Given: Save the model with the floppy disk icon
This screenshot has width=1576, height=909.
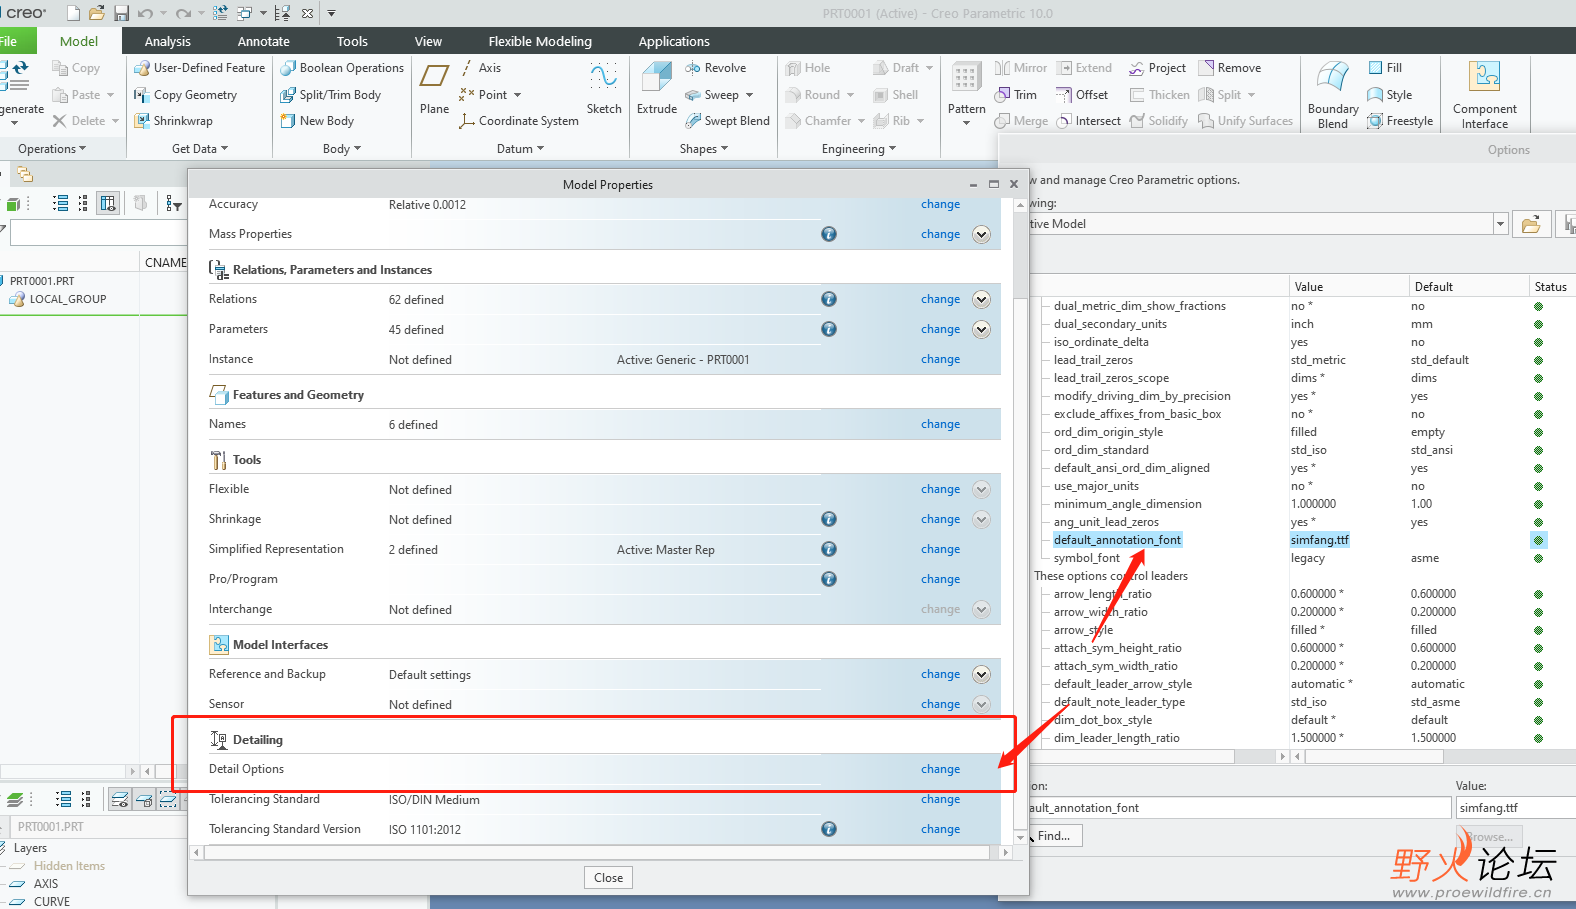Looking at the screenshot, I should [x=121, y=13].
